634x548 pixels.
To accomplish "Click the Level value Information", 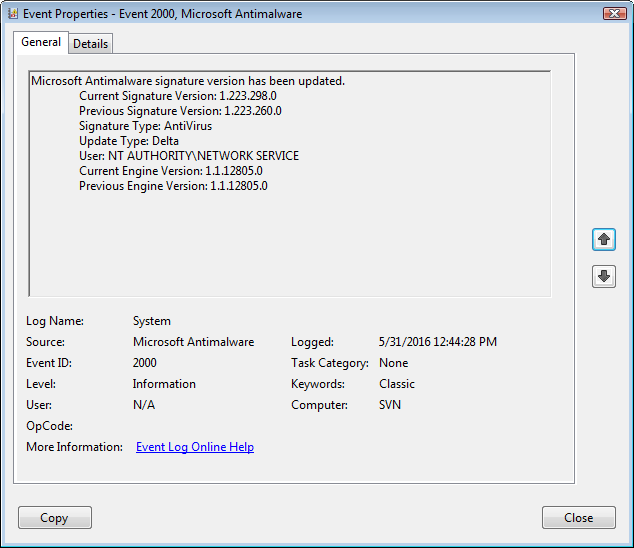I will coord(164,384).
